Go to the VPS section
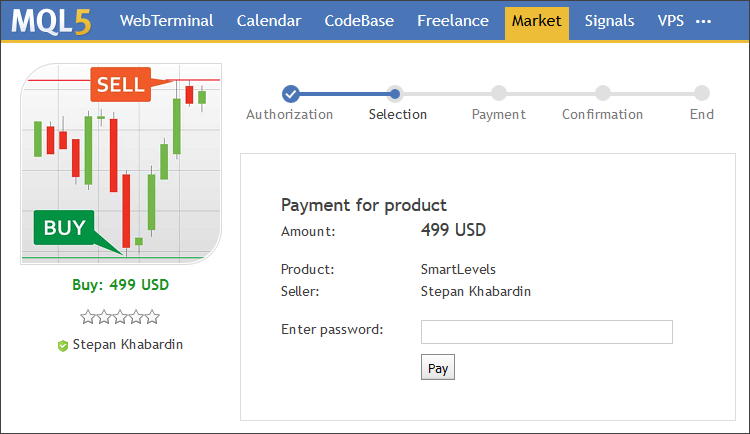 click(671, 21)
